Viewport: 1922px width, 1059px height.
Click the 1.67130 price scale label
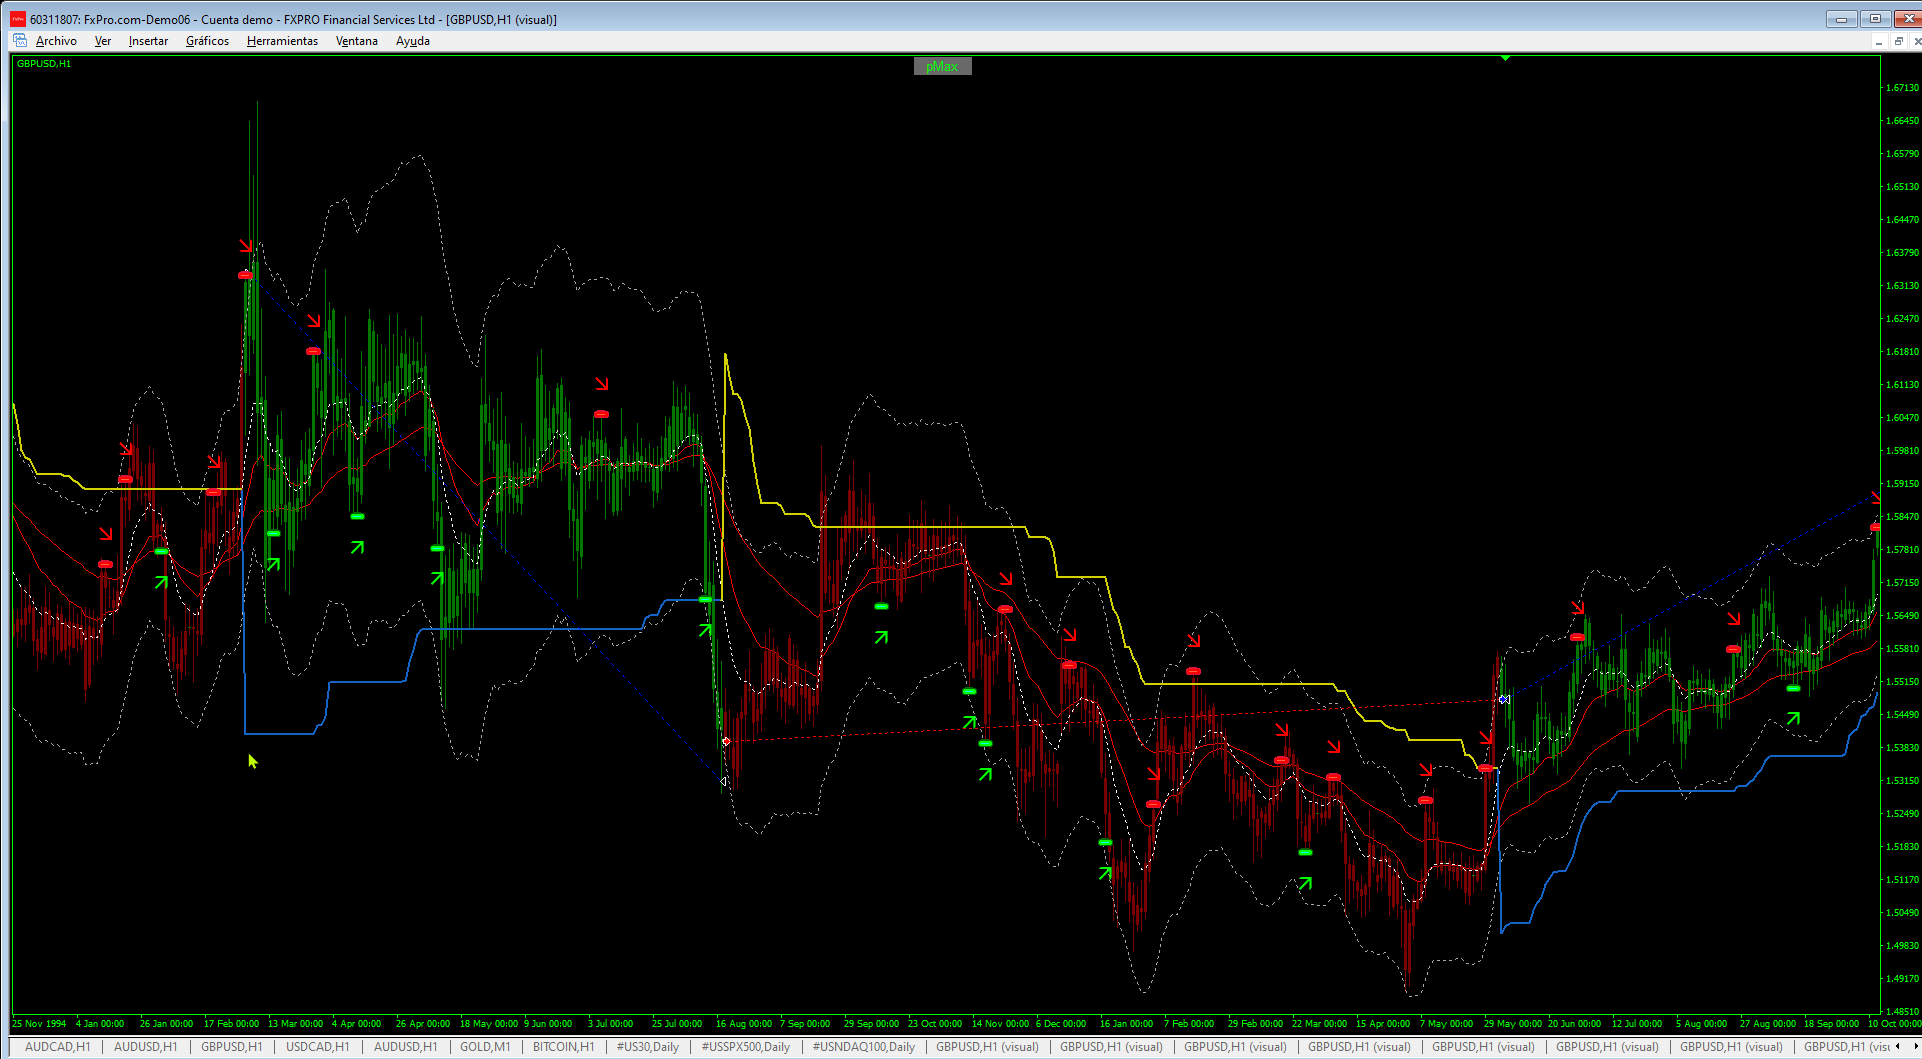1902,88
